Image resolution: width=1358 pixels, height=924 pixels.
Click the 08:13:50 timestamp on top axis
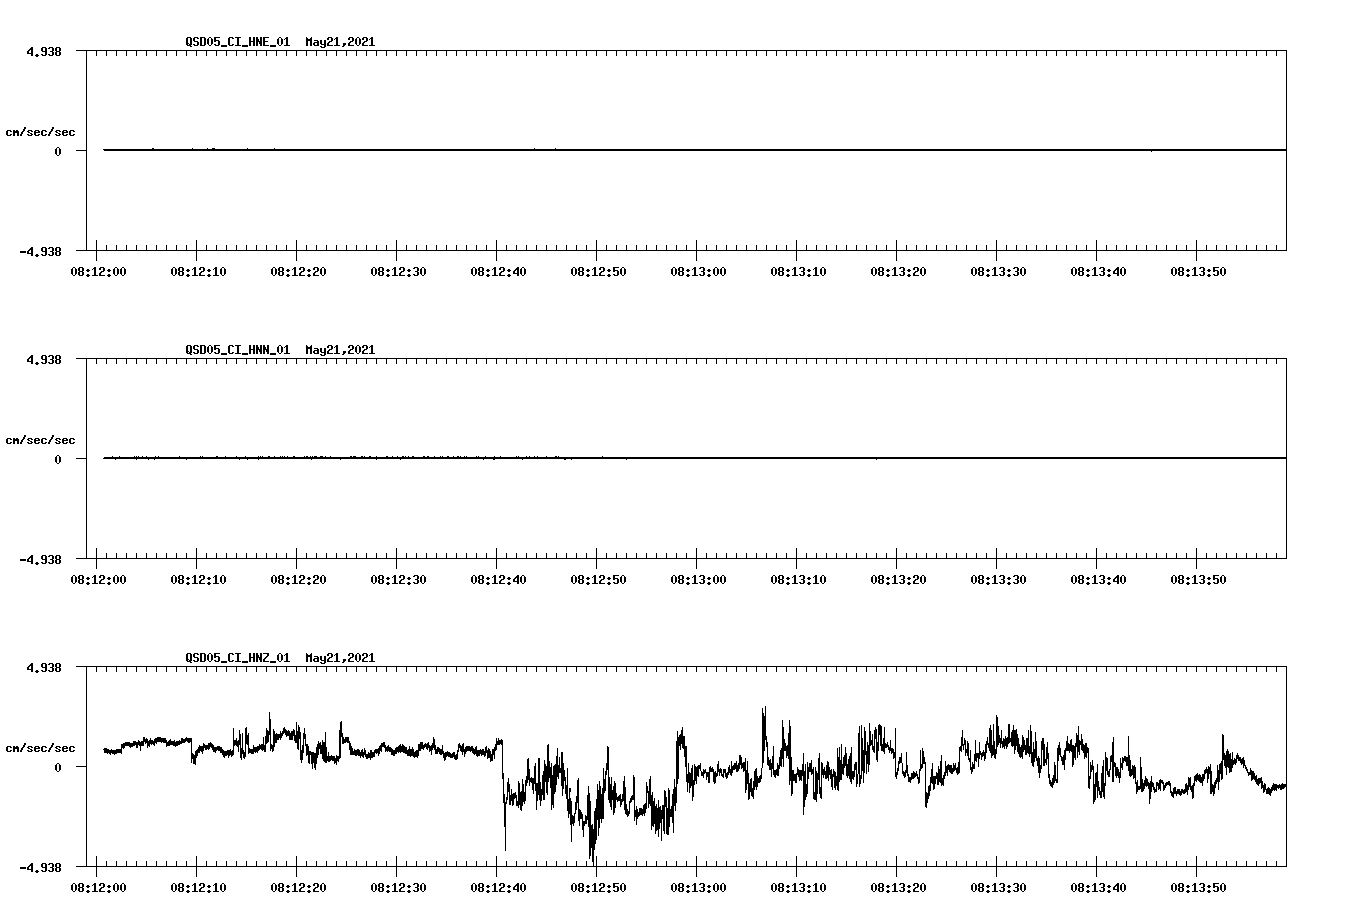click(1200, 270)
